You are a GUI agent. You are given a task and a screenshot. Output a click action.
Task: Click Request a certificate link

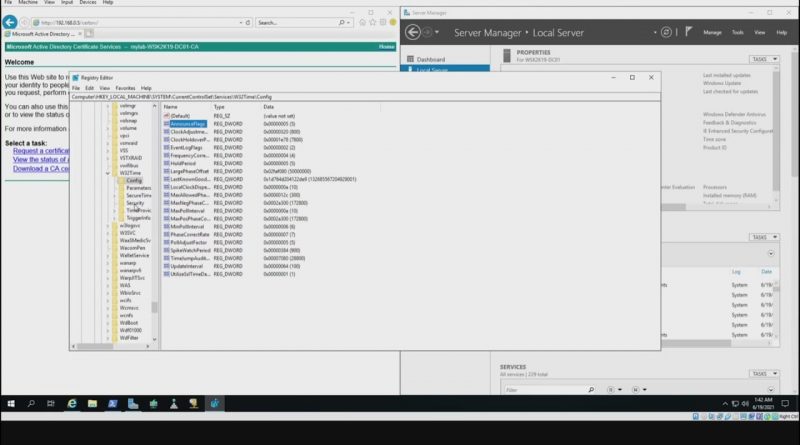point(41,151)
